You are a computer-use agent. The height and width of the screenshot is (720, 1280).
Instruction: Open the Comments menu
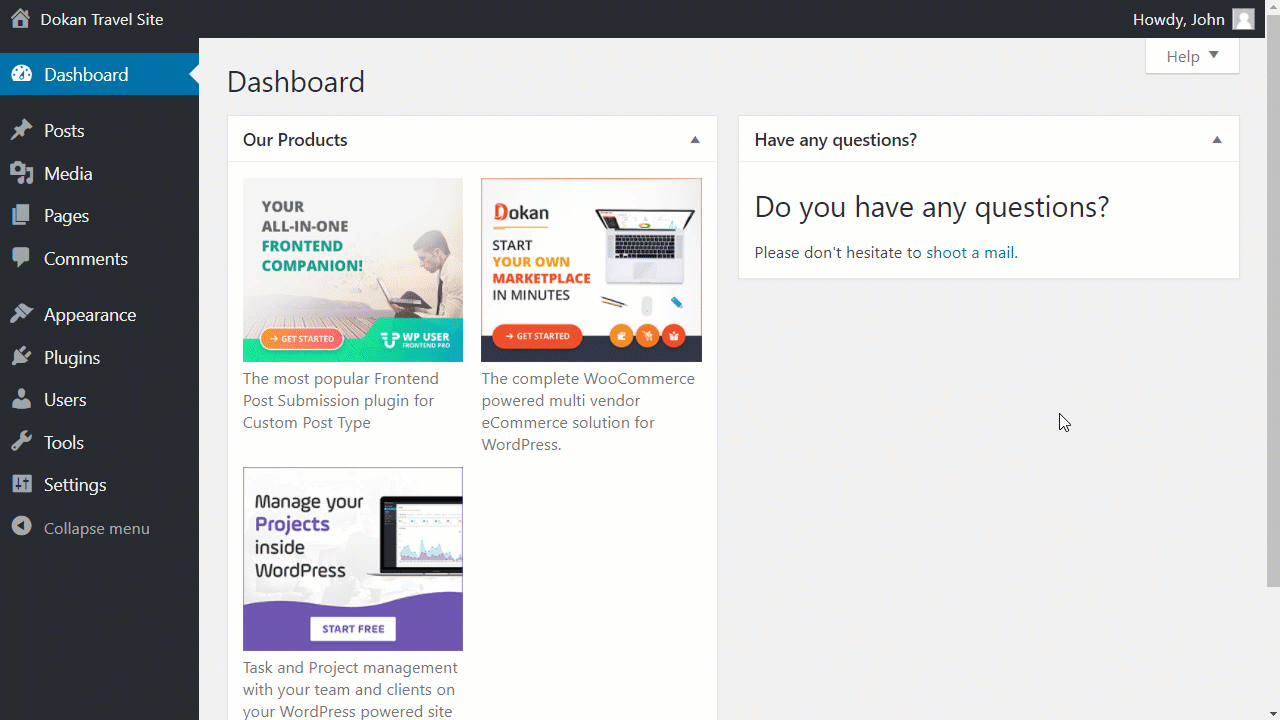(x=100, y=258)
